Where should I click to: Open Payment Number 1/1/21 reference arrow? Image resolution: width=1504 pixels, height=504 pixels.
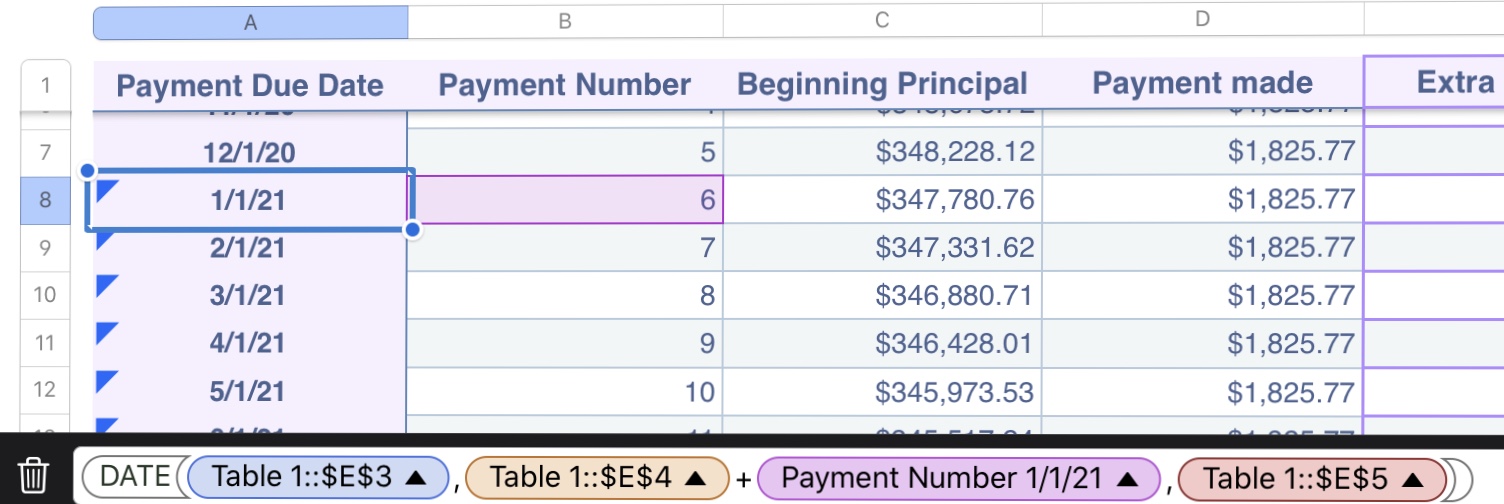click(x=1127, y=477)
